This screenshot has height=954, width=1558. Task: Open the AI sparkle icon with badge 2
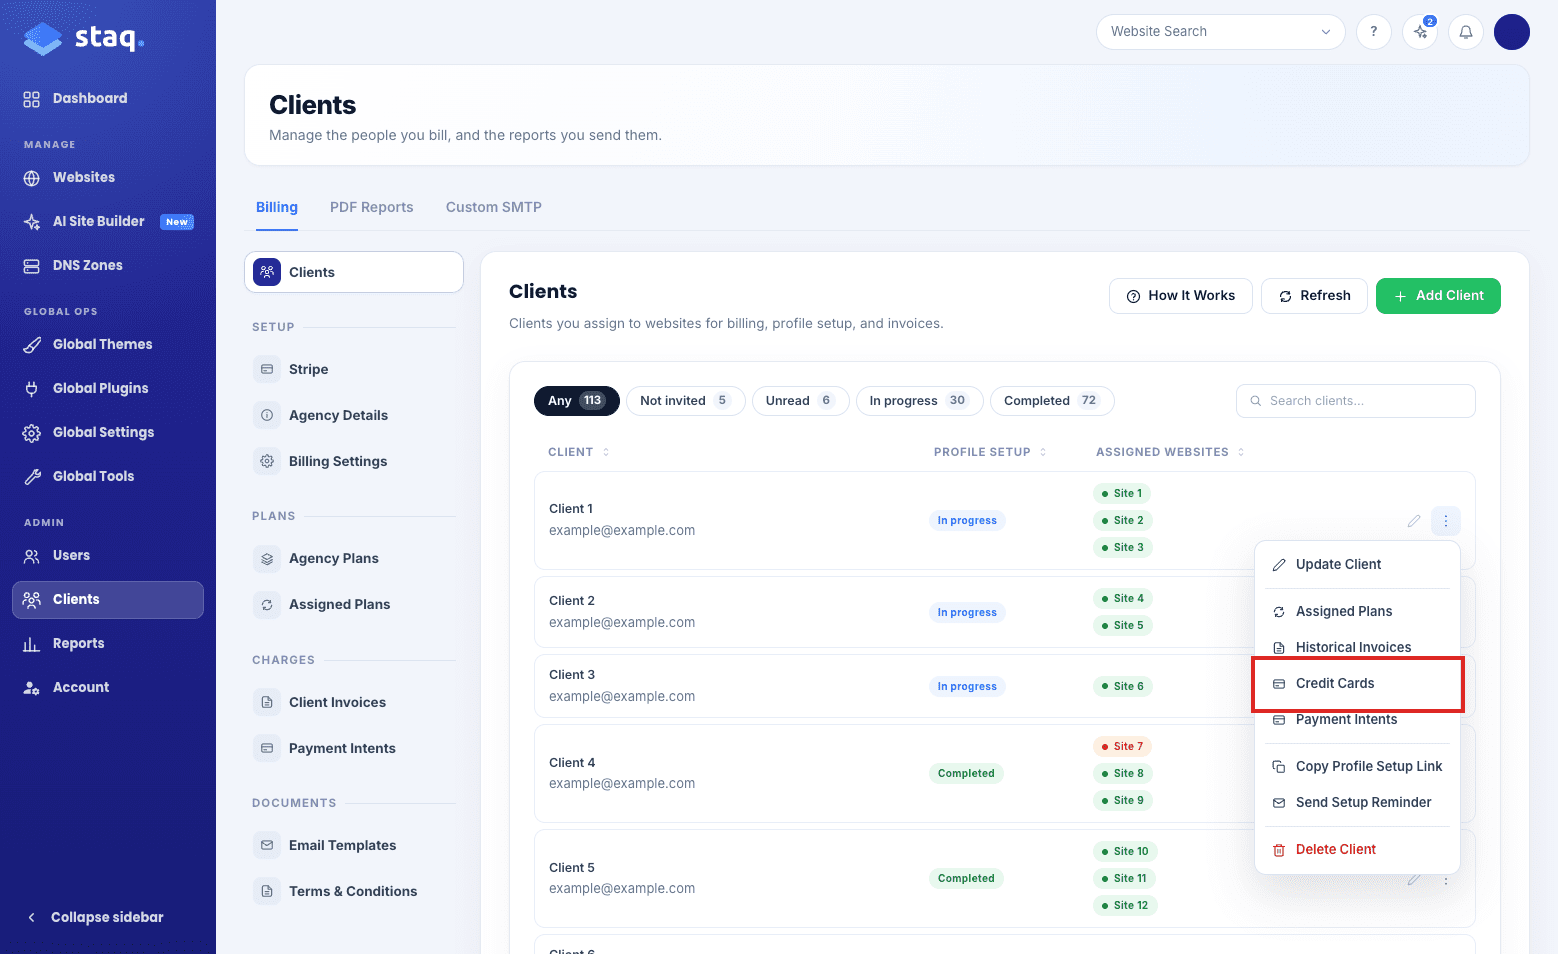1420,32
